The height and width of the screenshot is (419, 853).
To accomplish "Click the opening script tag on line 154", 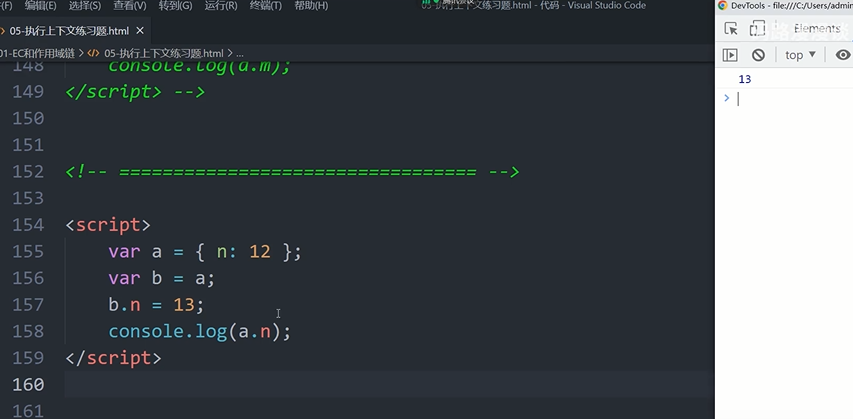I will pos(108,225).
